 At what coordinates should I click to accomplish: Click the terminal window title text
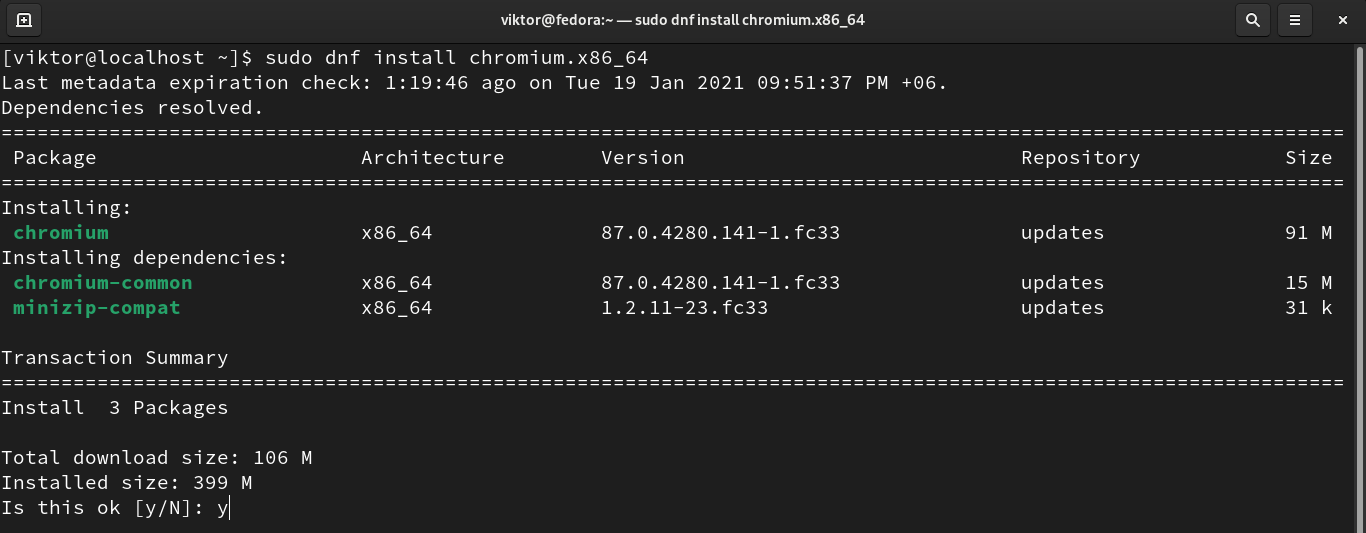(683, 19)
